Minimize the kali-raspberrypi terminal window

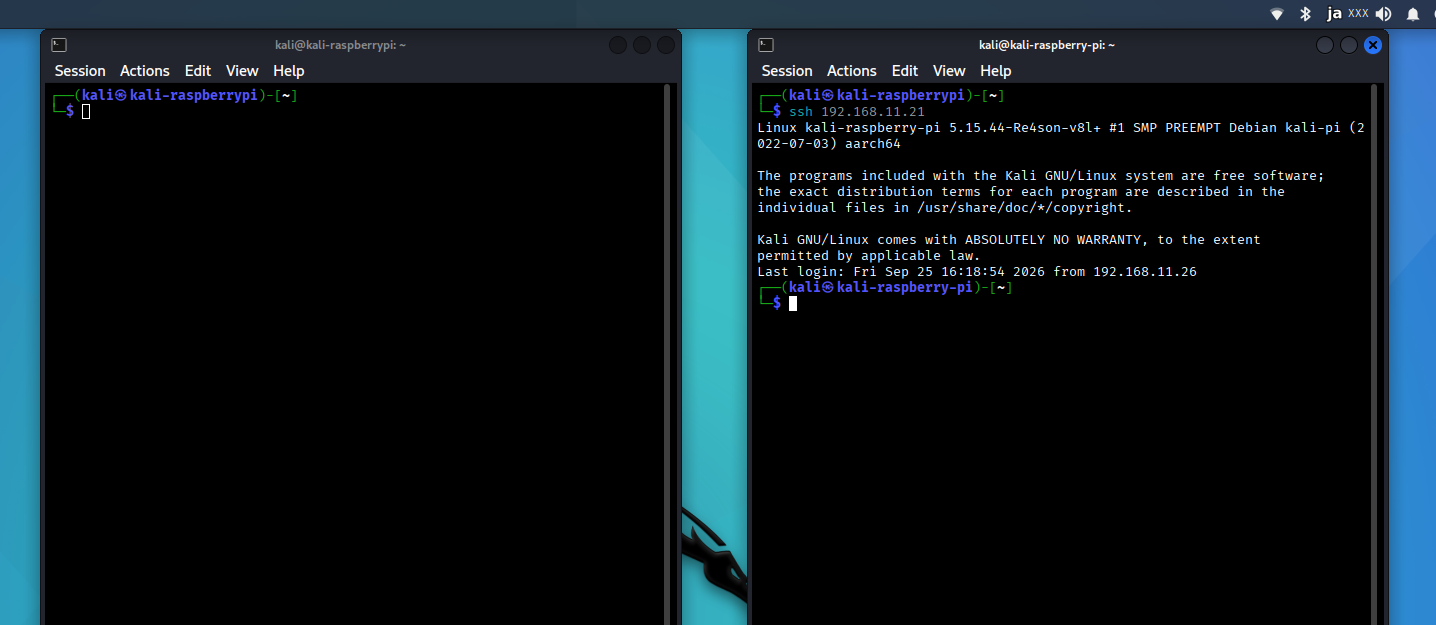coord(618,45)
